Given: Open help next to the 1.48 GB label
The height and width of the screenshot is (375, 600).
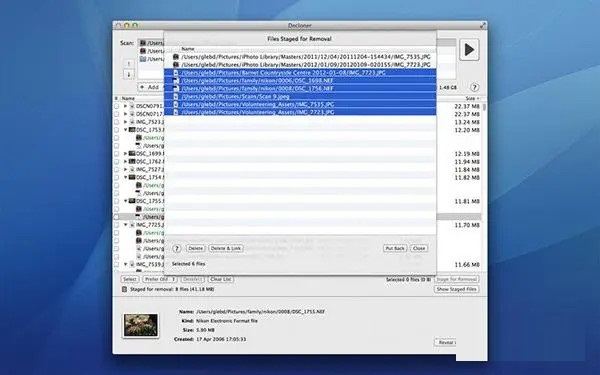Looking at the screenshot, I should point(474,87).
